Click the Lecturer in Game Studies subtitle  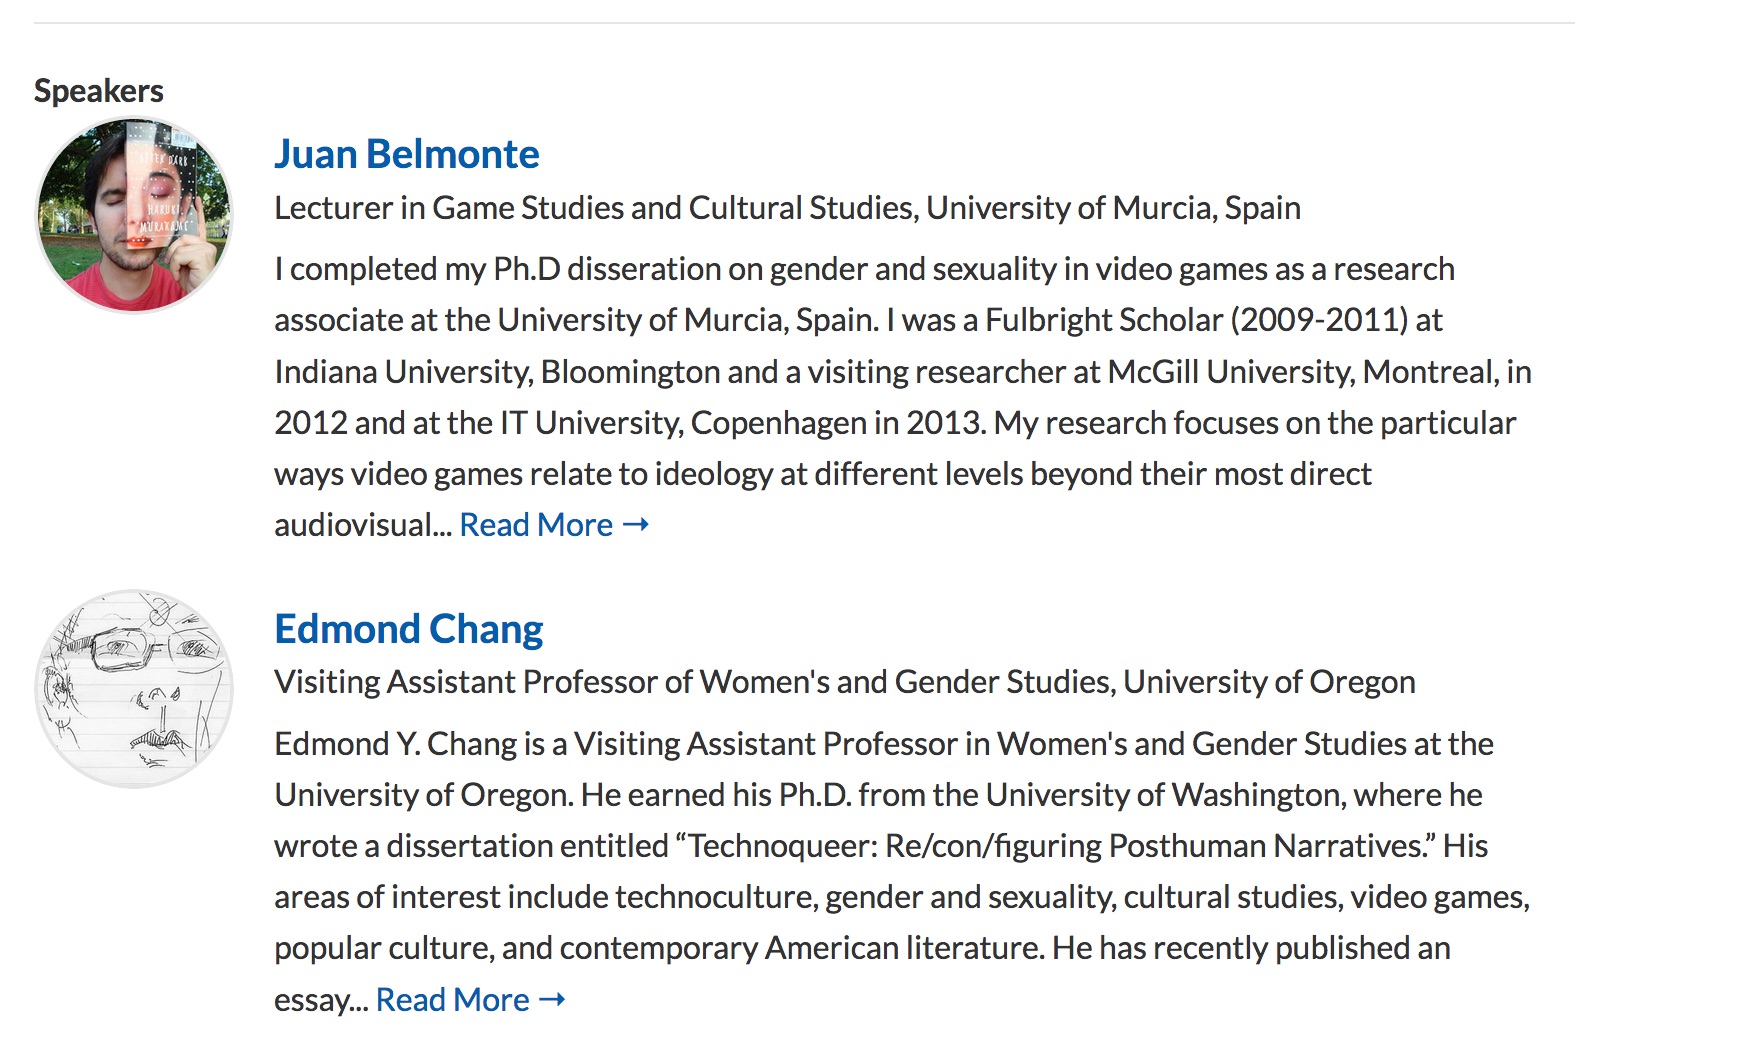[788, 208]
